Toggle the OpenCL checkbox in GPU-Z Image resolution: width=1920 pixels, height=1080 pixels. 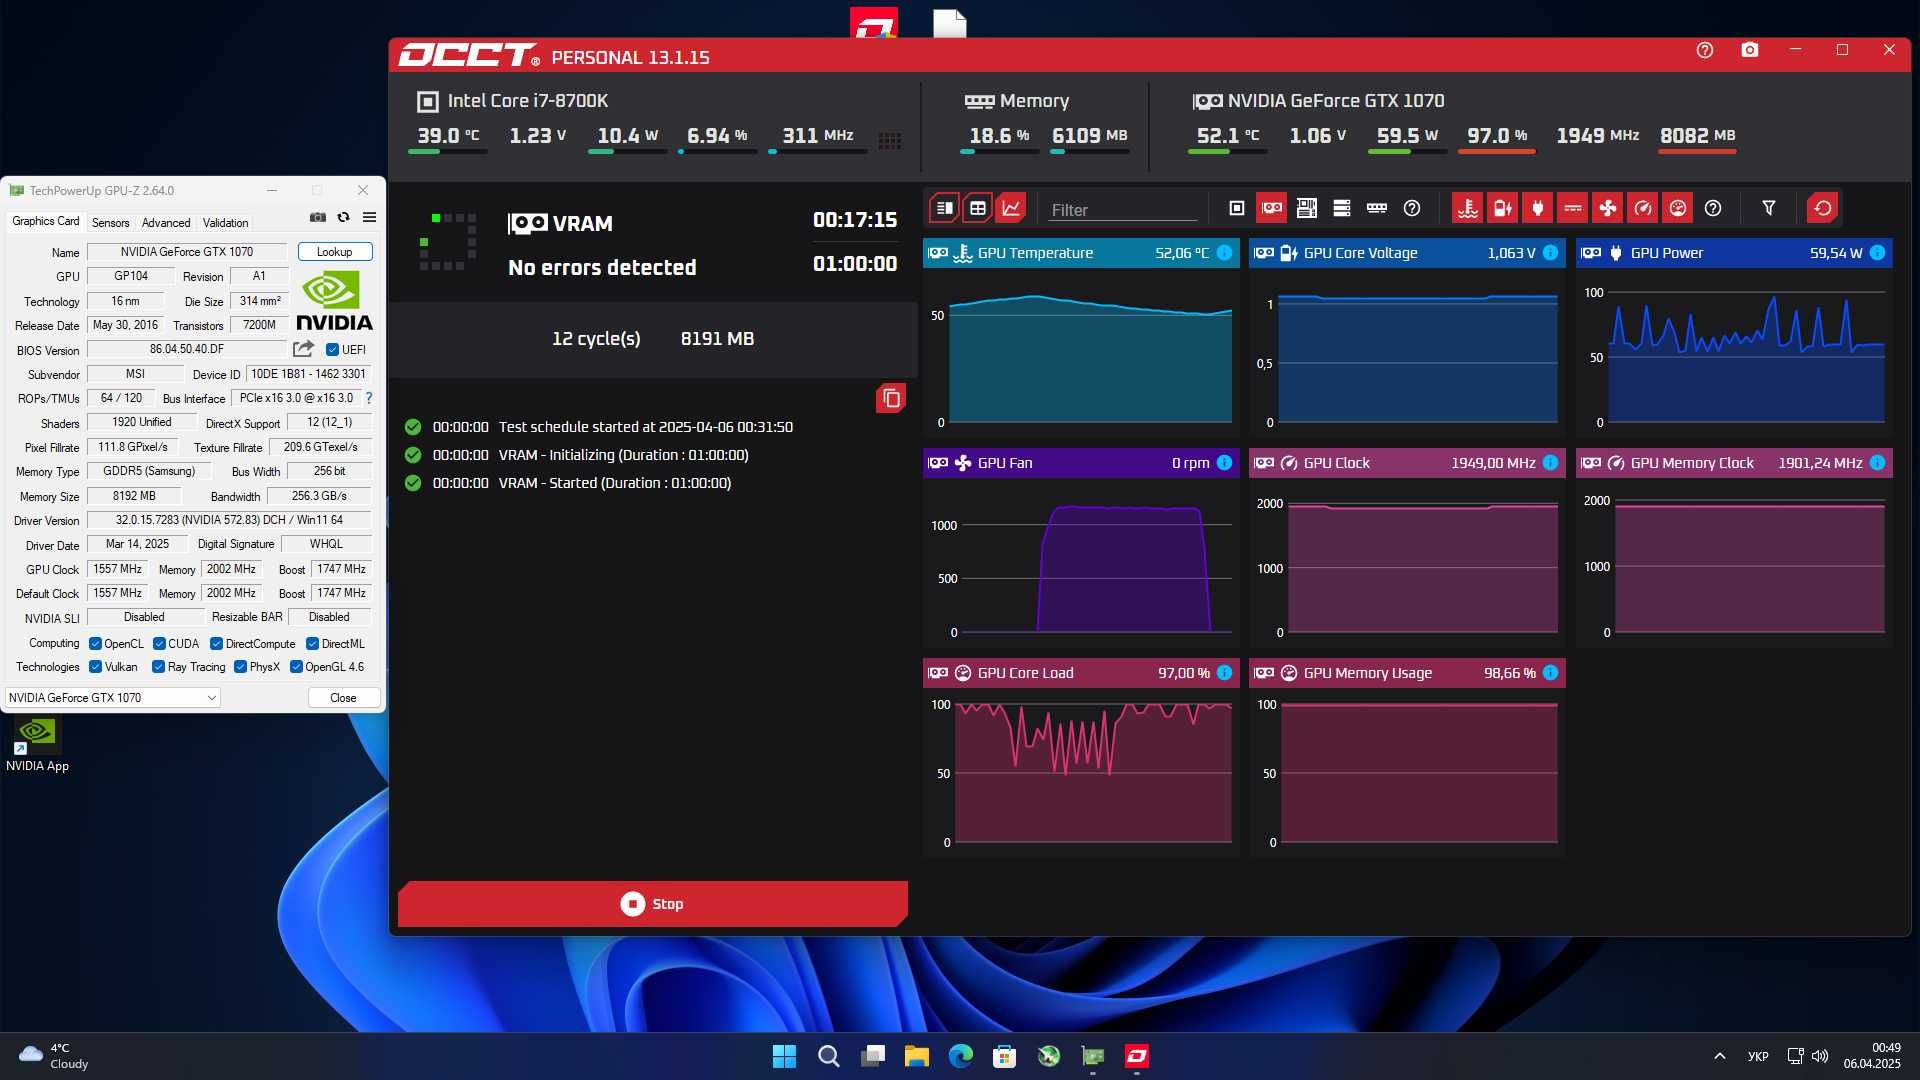[x=95, y=644]
